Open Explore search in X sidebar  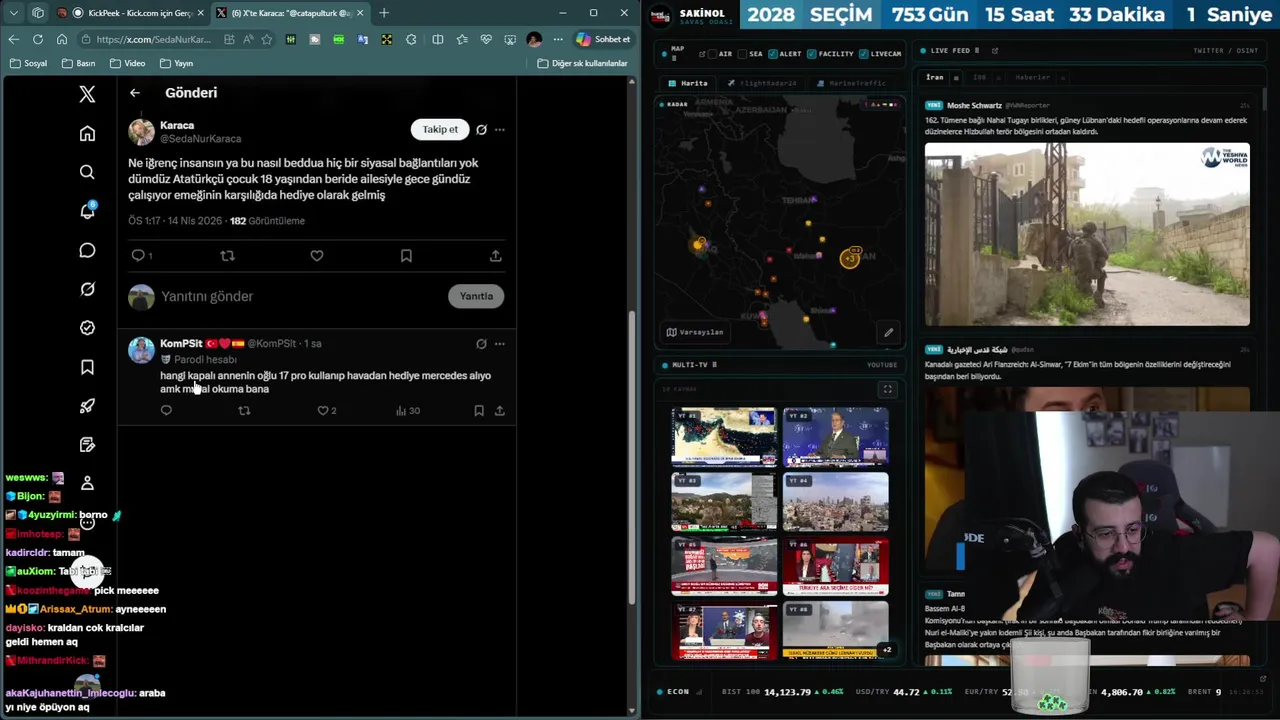tap(87, 172)
